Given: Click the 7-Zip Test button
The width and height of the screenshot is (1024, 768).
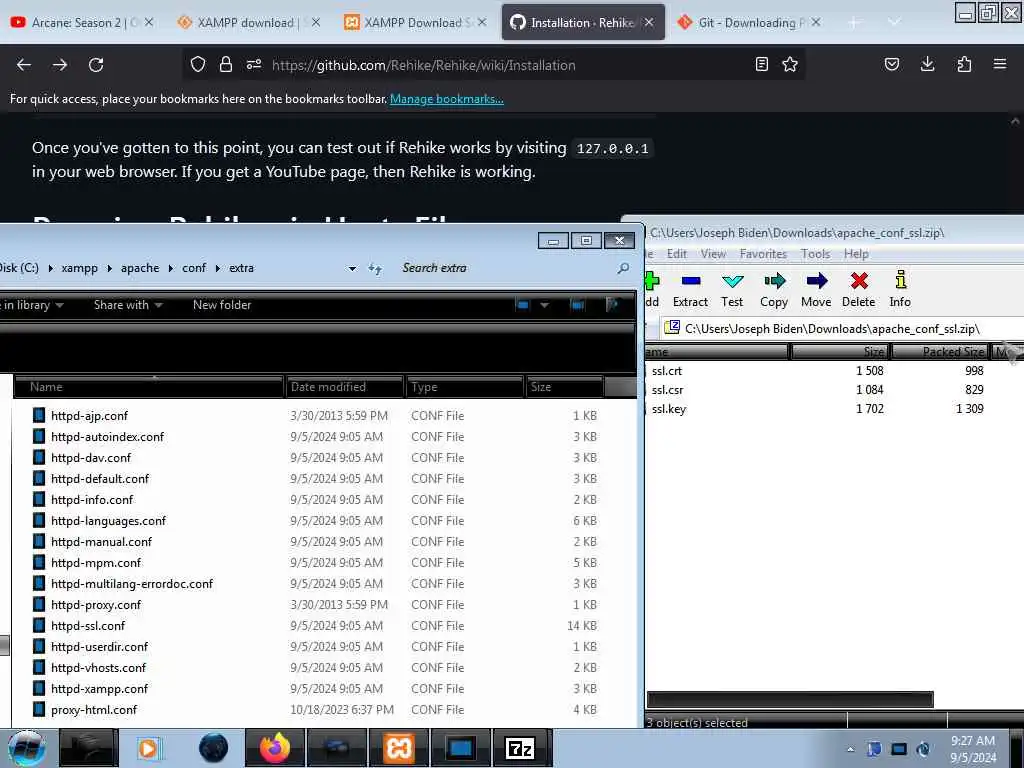Looking at the screenshot, I should coord(732,290).
